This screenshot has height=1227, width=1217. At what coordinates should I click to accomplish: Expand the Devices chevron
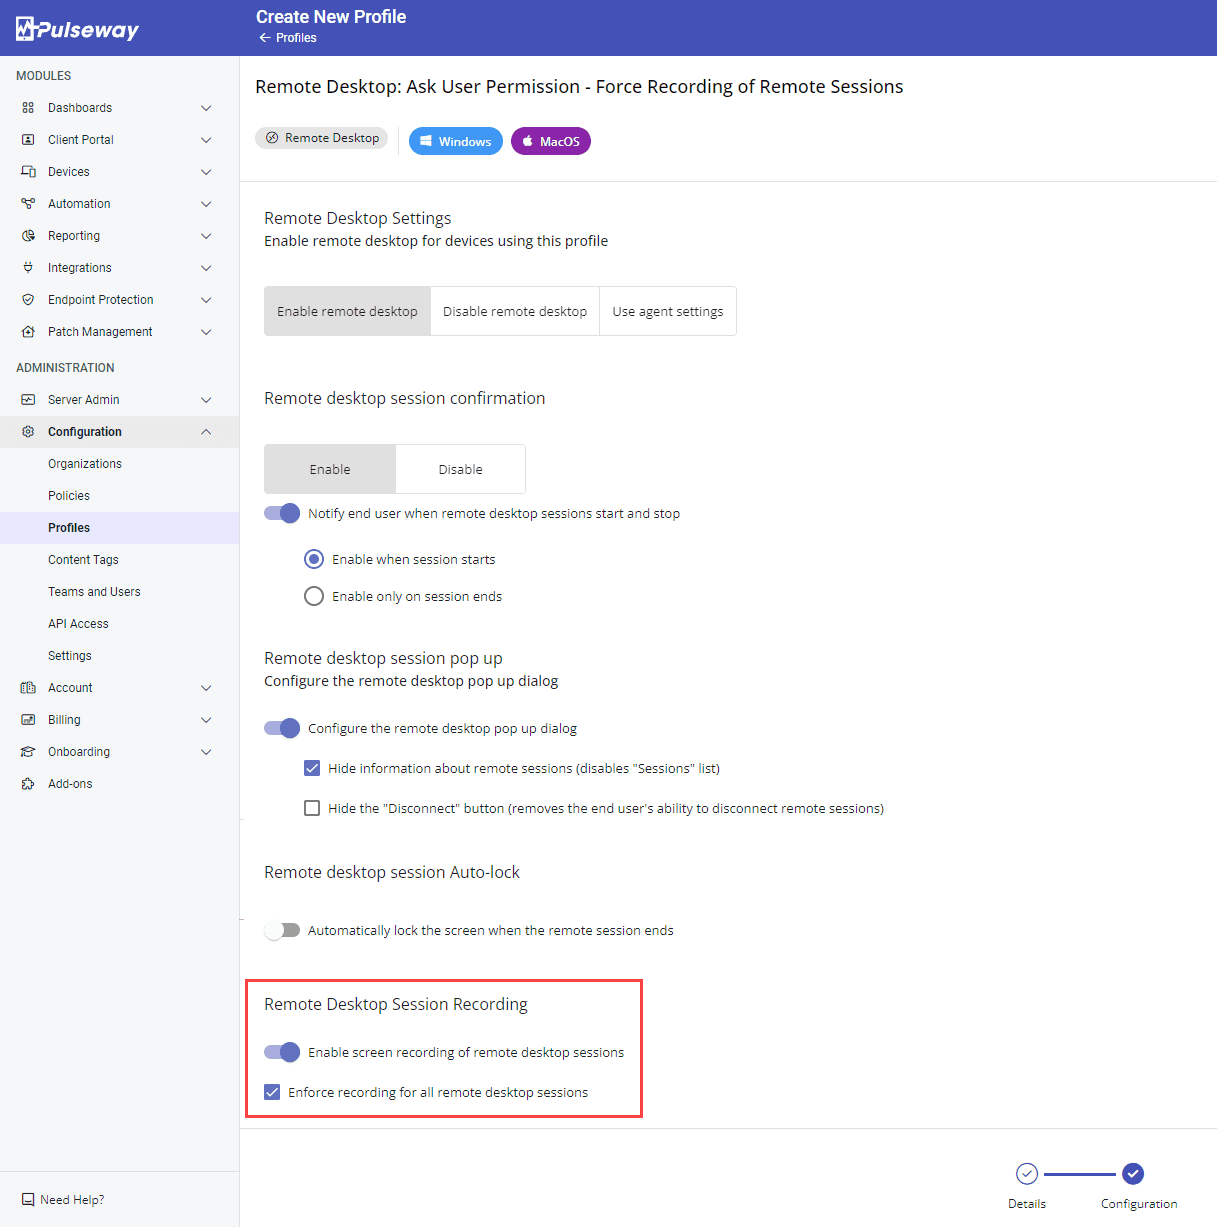tap(206, 172)
